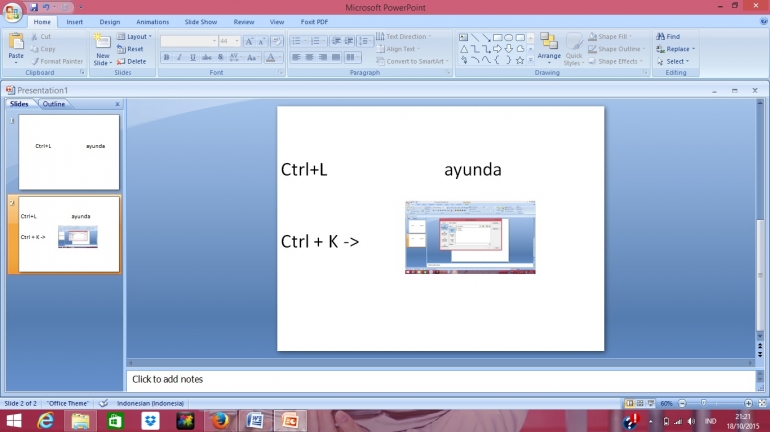Open the Office Button menu

[12, 12]
